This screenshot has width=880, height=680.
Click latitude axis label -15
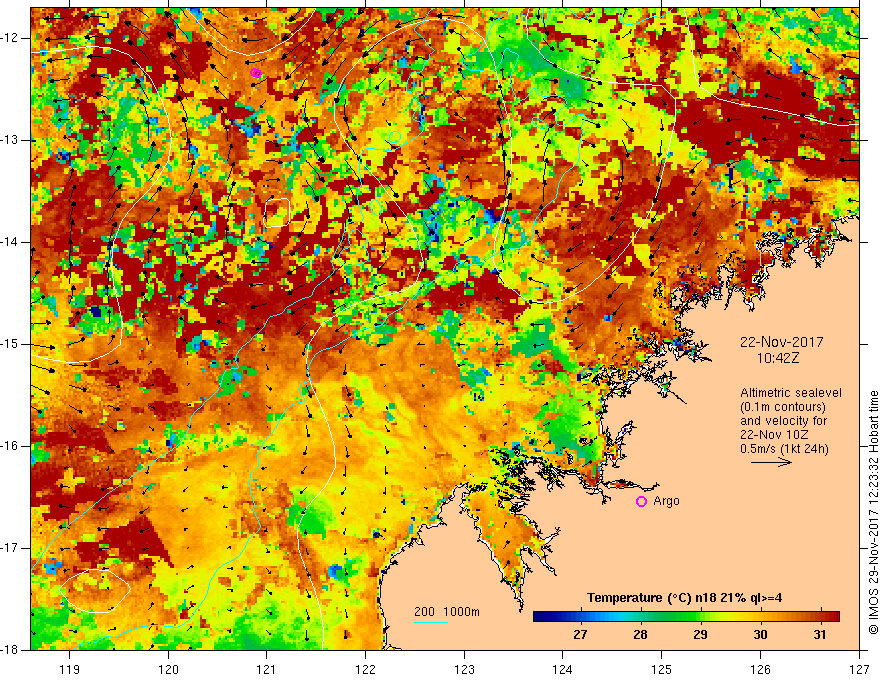(10, 344)
